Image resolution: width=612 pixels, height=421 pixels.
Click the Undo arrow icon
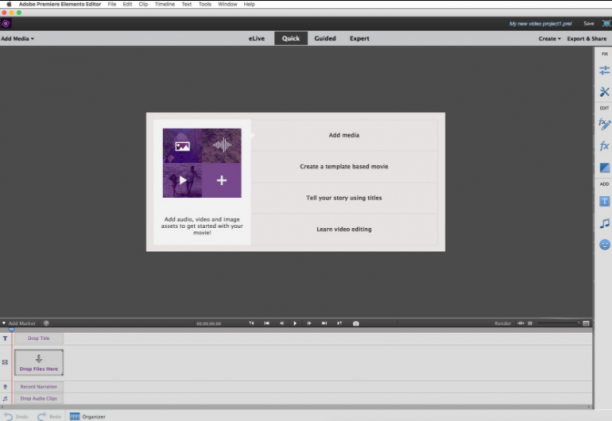8,416
